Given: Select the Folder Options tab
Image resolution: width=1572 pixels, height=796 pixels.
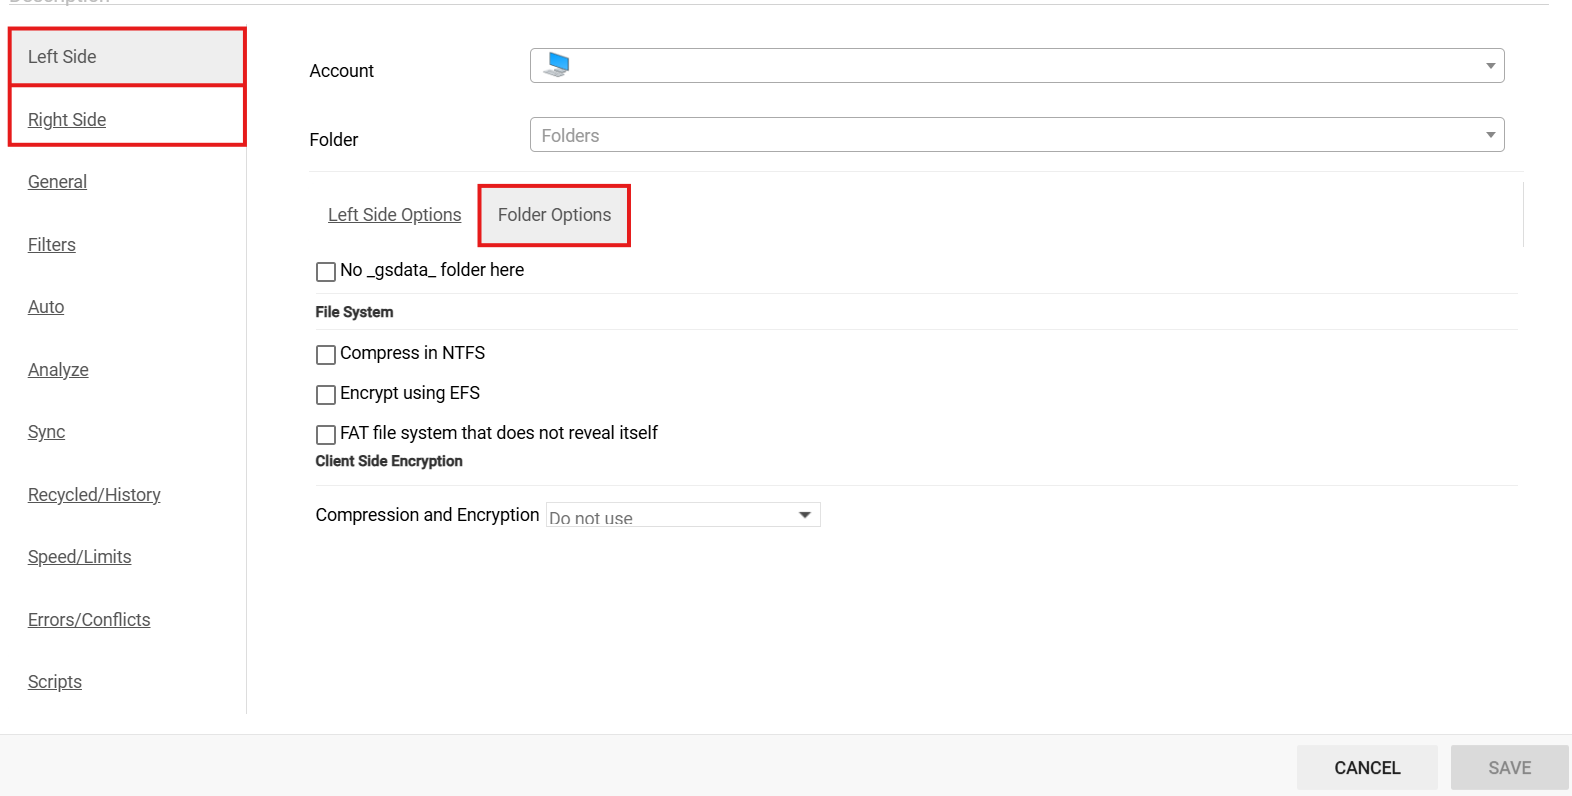Looking at the screenshot, I should click(554, 215).
